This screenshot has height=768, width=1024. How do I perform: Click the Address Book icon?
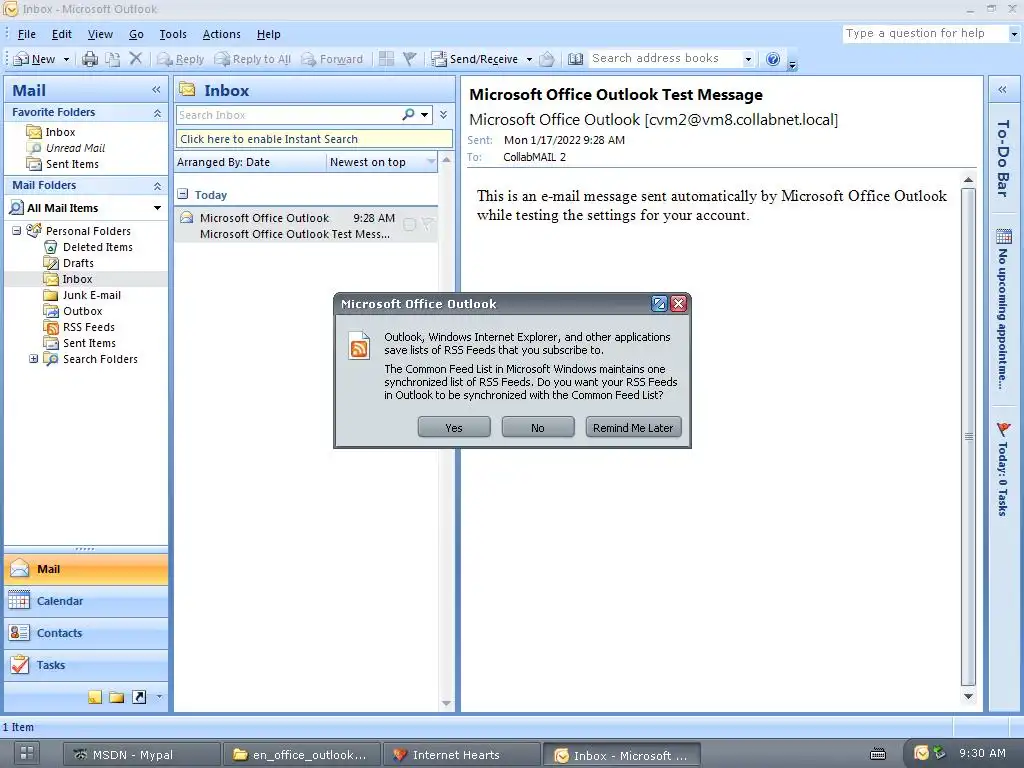tap(575, 59)
